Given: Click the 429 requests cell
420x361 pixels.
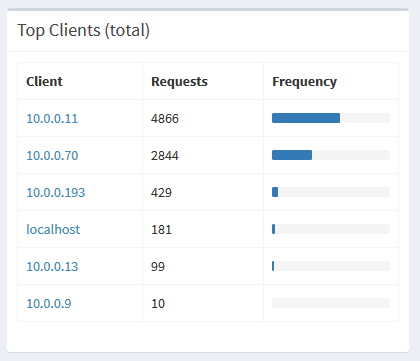Looking at the screenshot, I should 203,192.
